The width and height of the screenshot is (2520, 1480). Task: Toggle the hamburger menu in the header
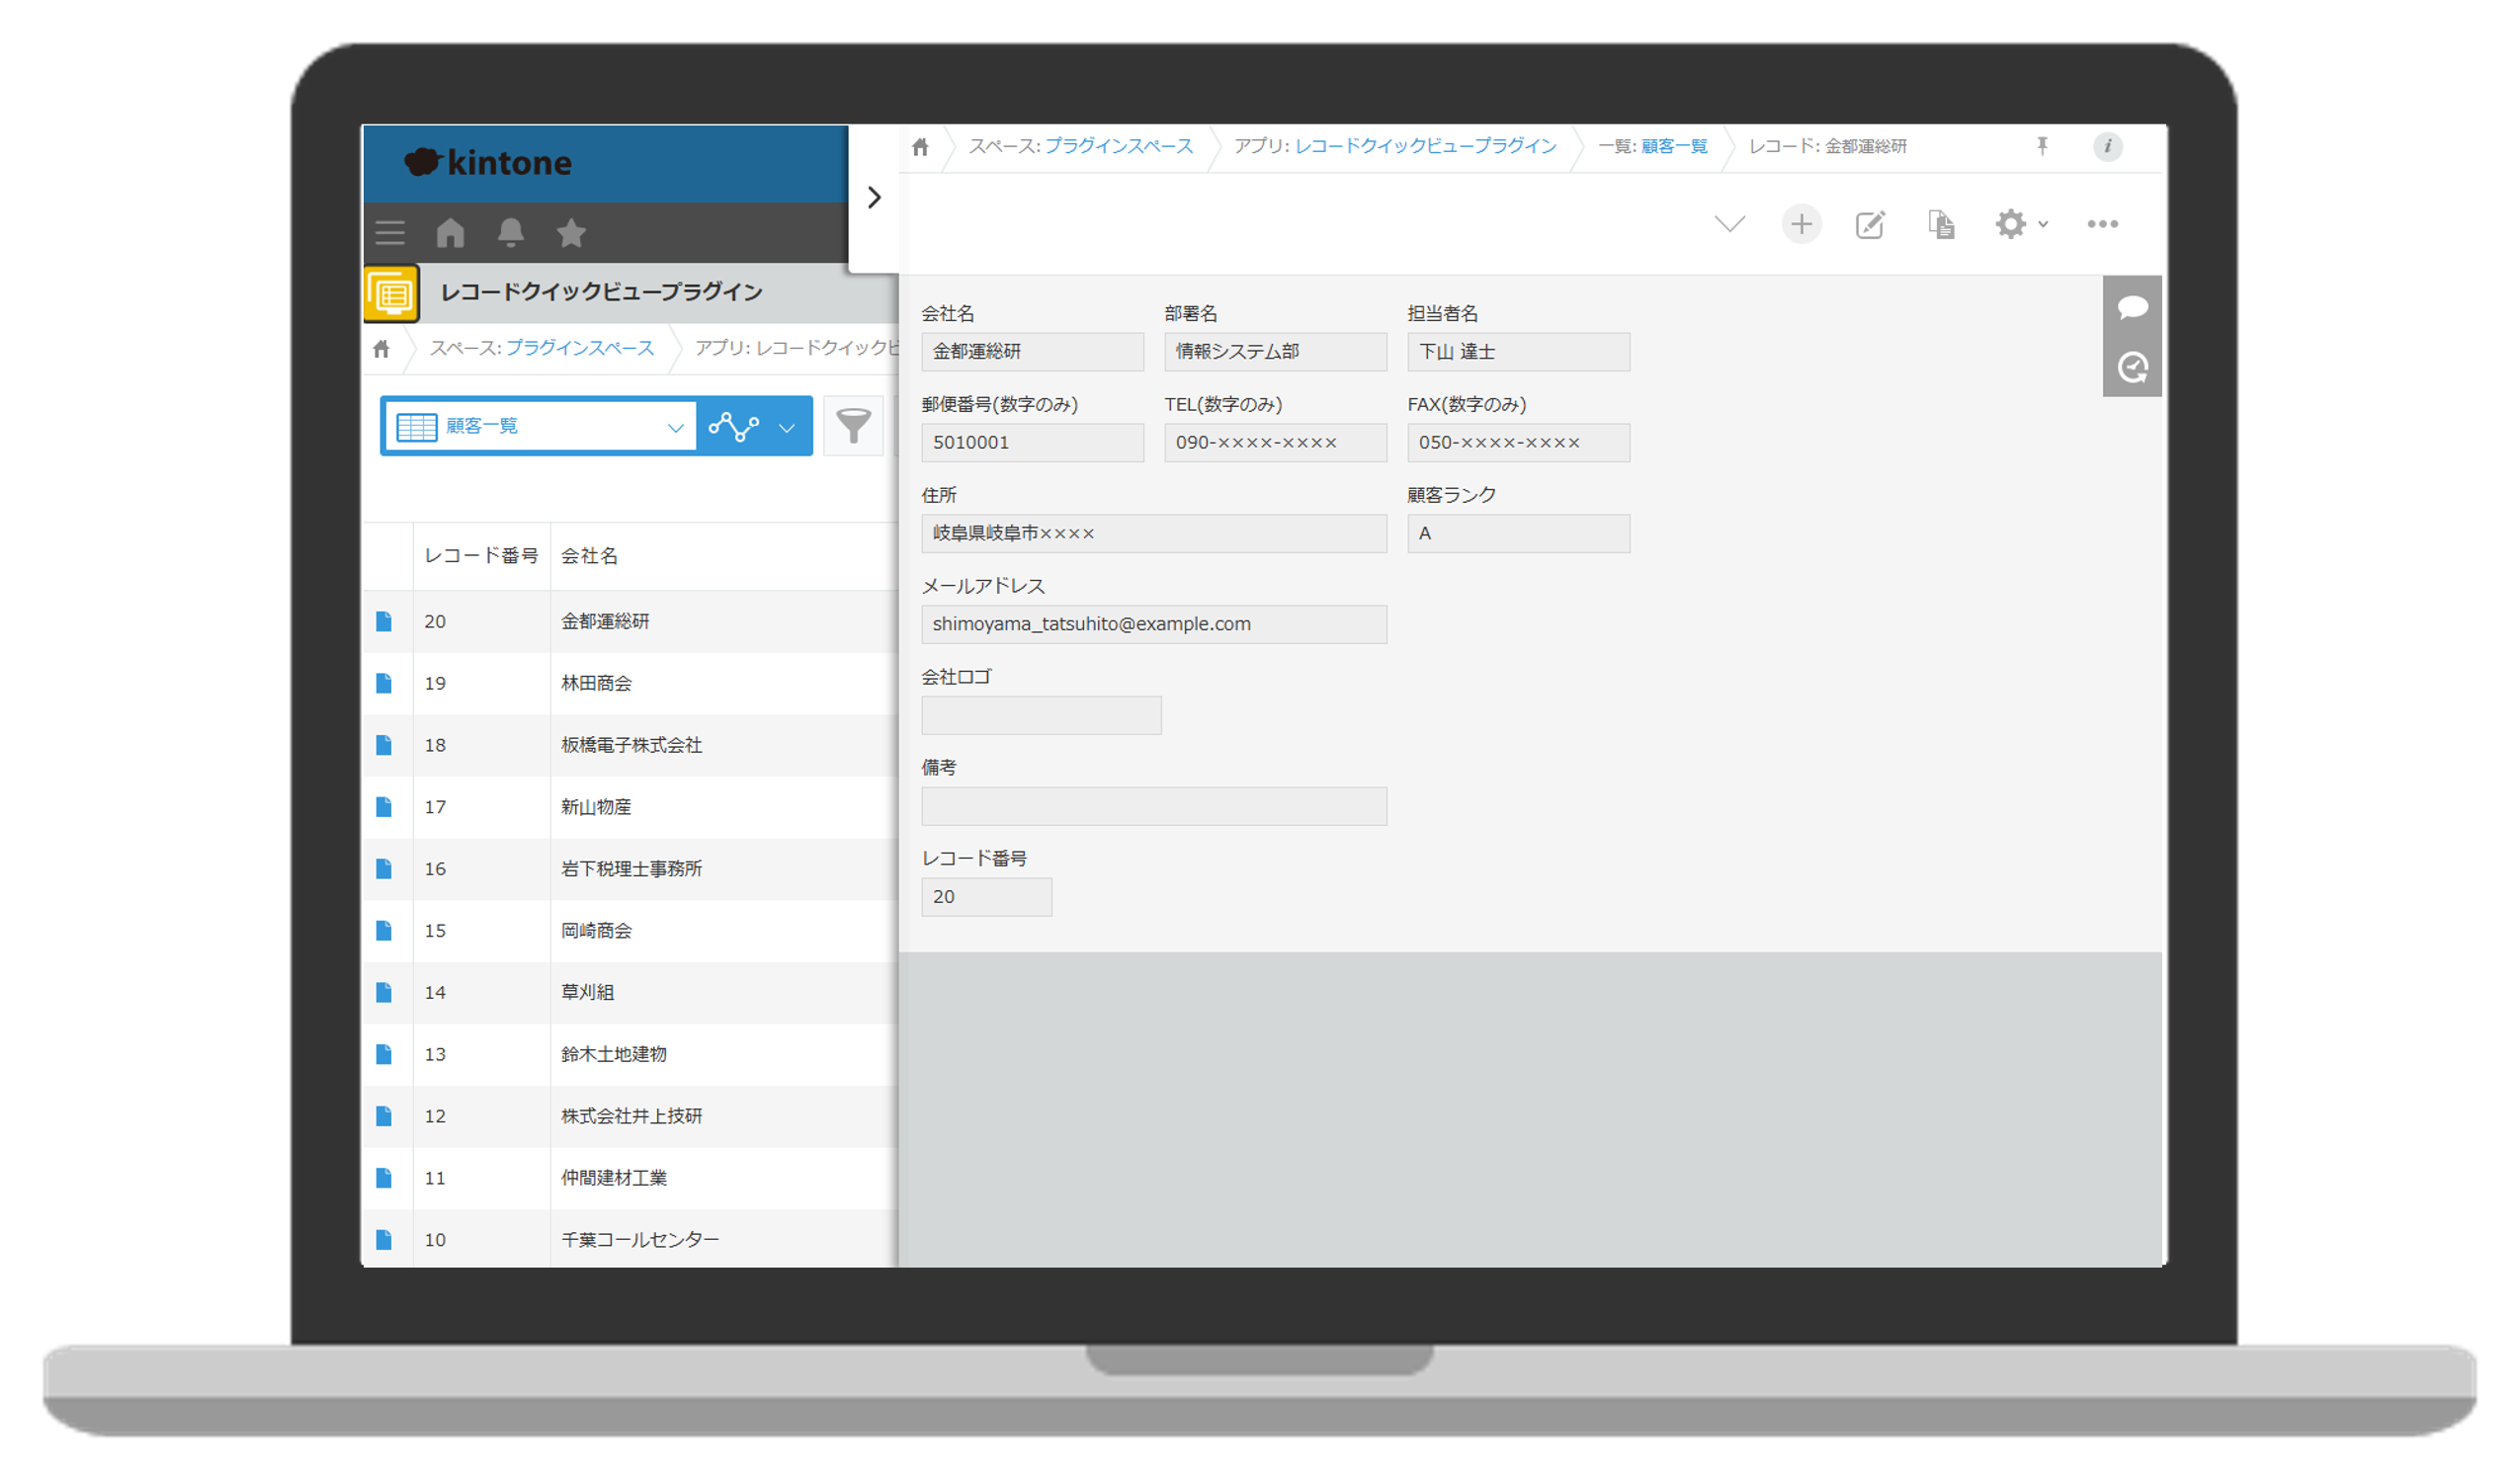point(390,233)
